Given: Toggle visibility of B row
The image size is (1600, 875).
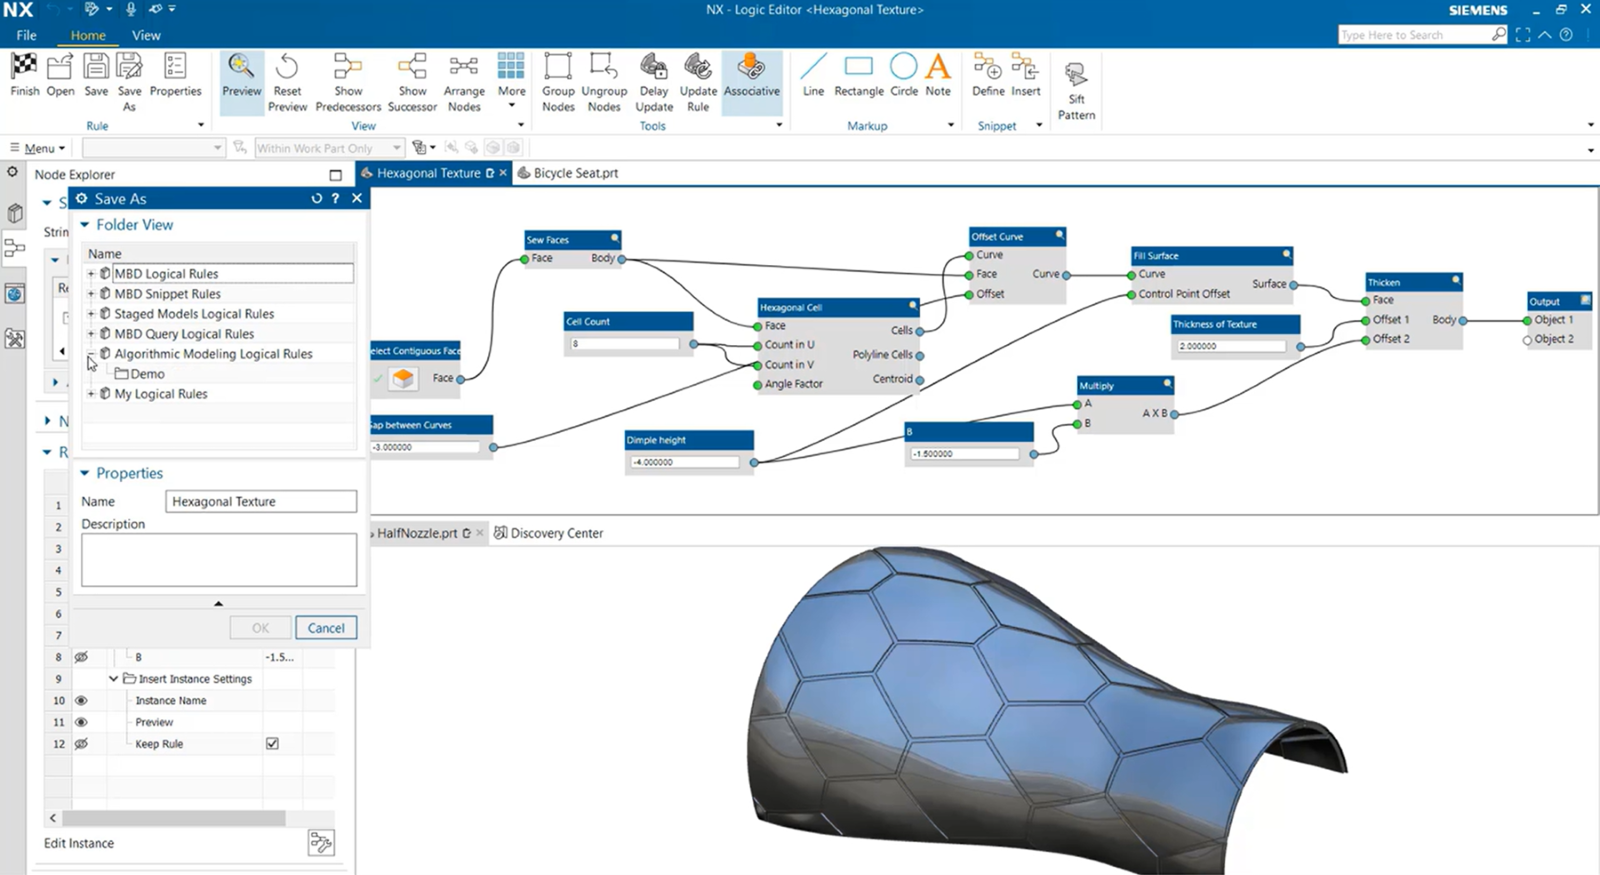Looking at the screenshot, I should [81, 657].
